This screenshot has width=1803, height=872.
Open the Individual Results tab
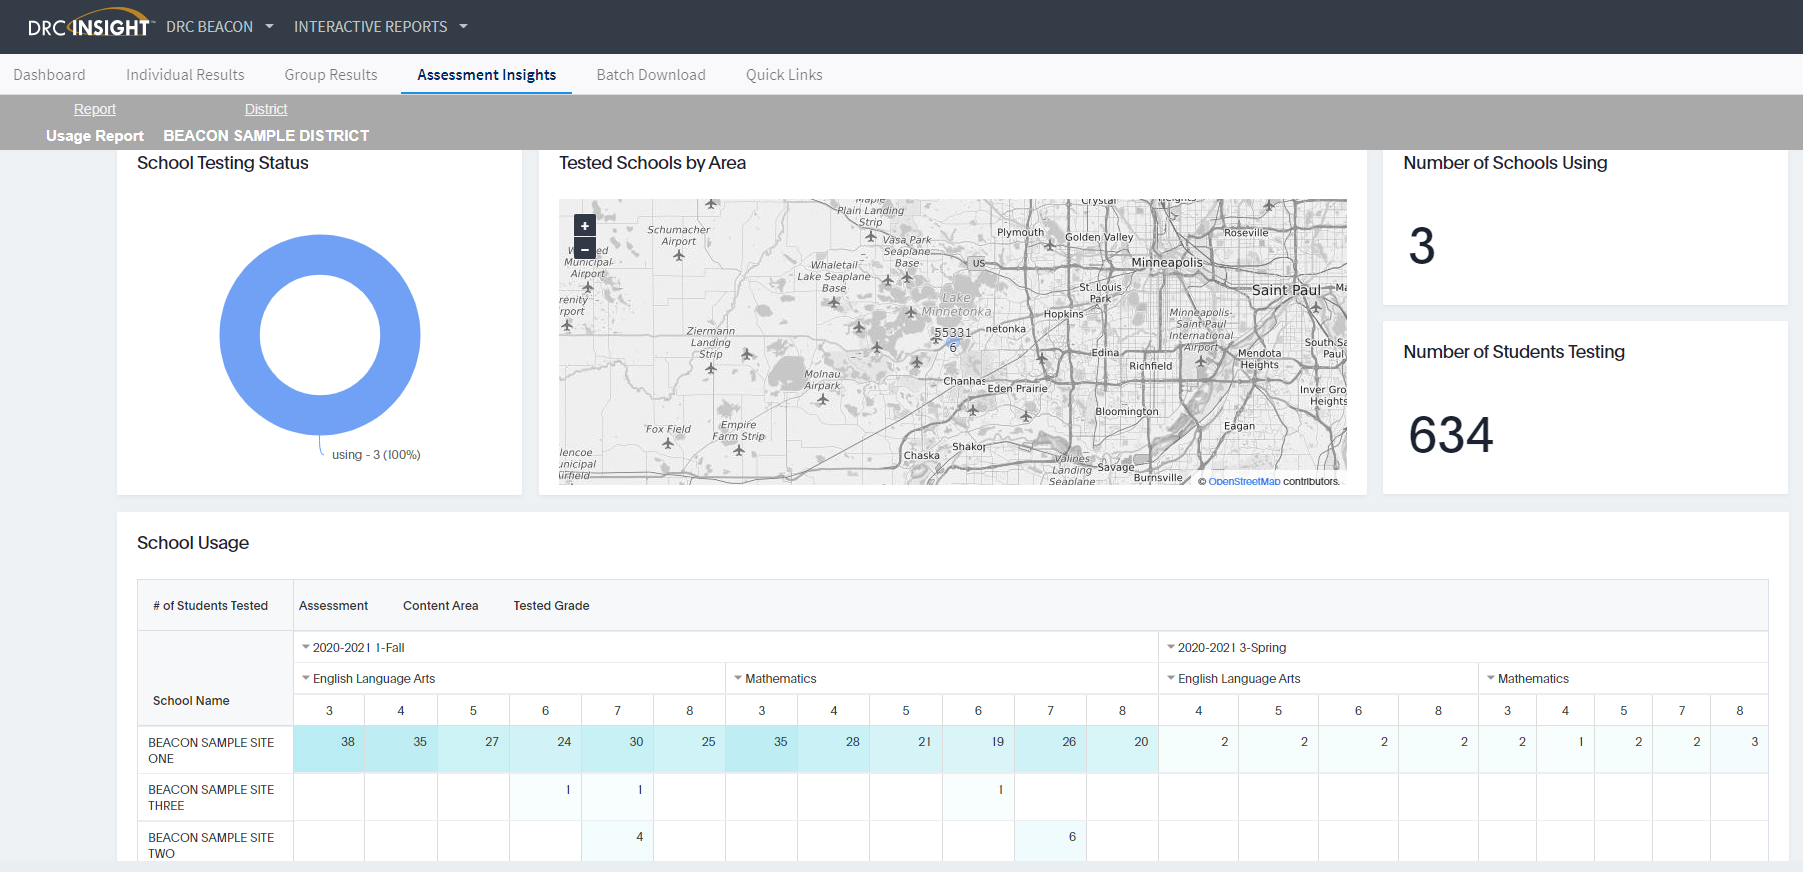185,75
